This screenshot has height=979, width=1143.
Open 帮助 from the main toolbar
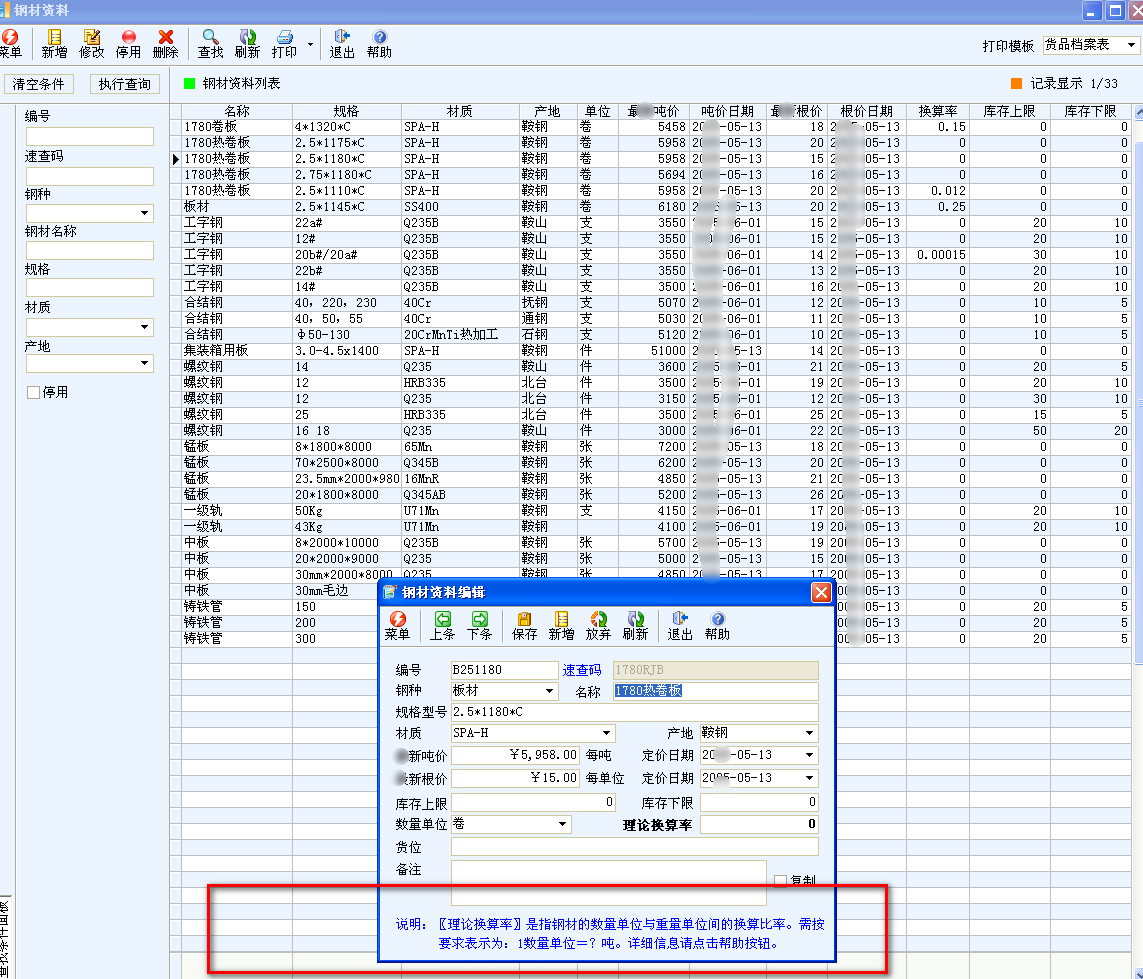(x=379, y=44)
